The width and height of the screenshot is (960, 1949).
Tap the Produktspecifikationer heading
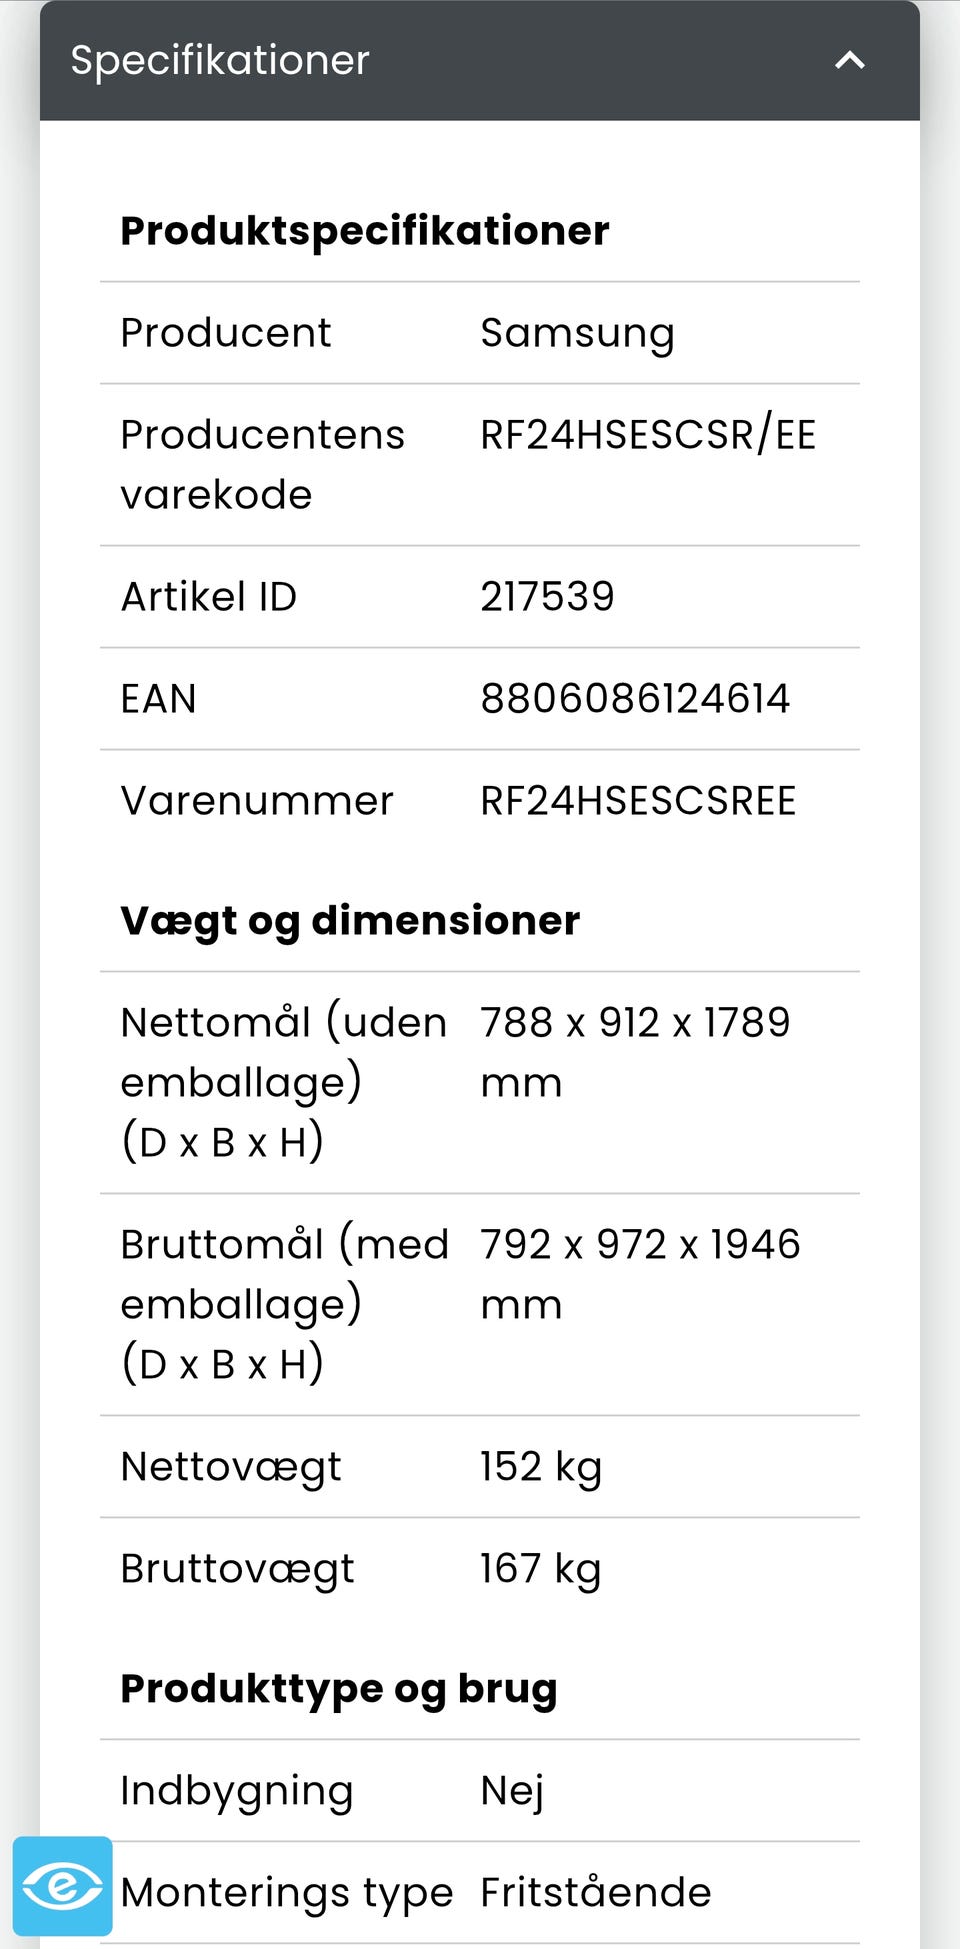pos(365,232)
